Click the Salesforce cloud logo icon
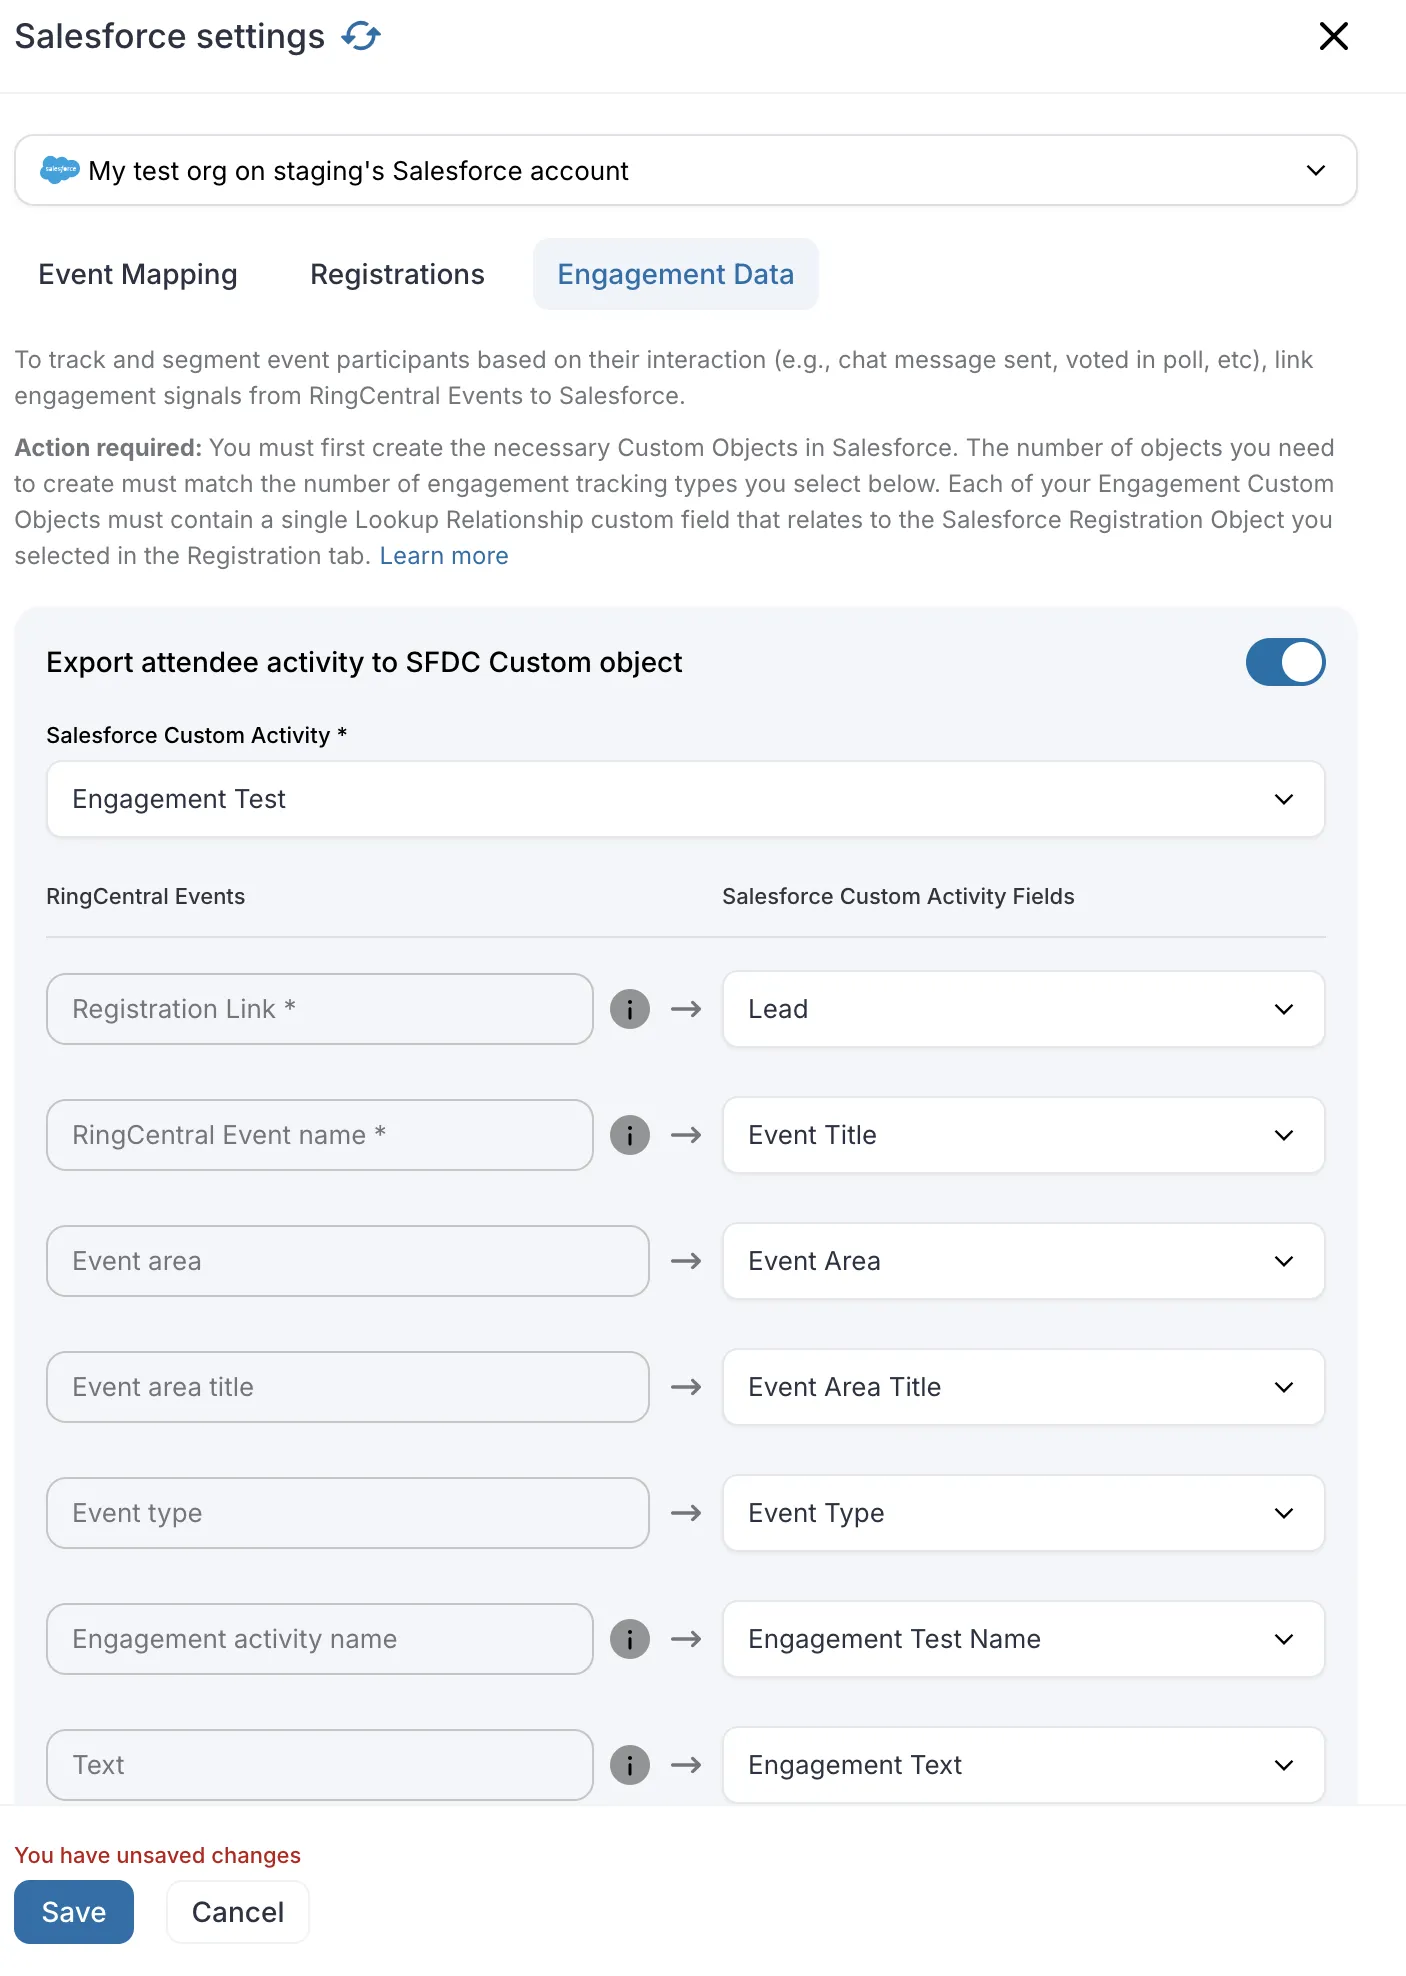 pyautogui.click(x=59, y=170)
